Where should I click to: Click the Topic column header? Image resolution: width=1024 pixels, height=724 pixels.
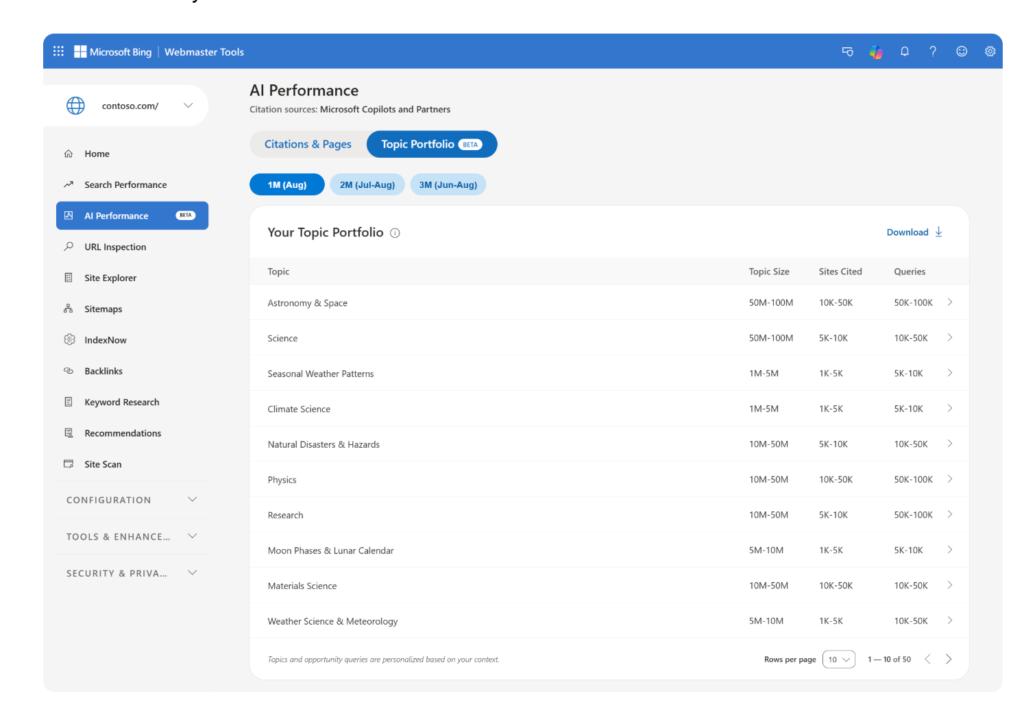[x=278, y=272]
